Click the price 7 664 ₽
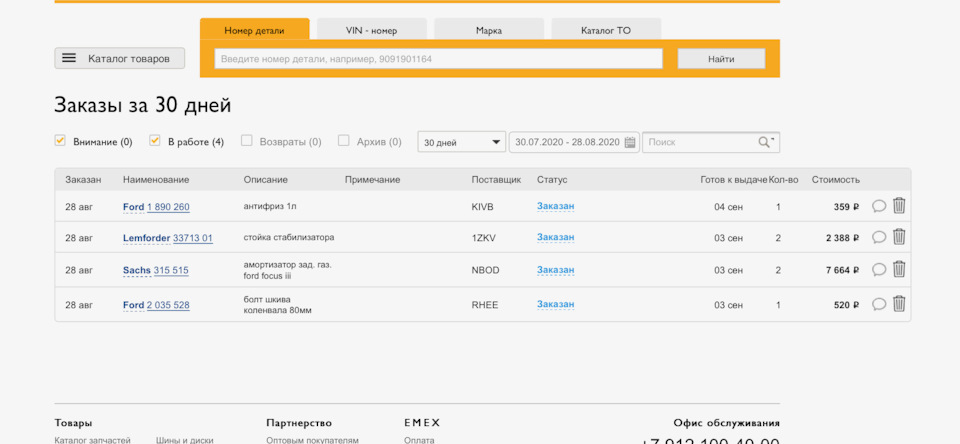960x444 pixels. (842, 270)
